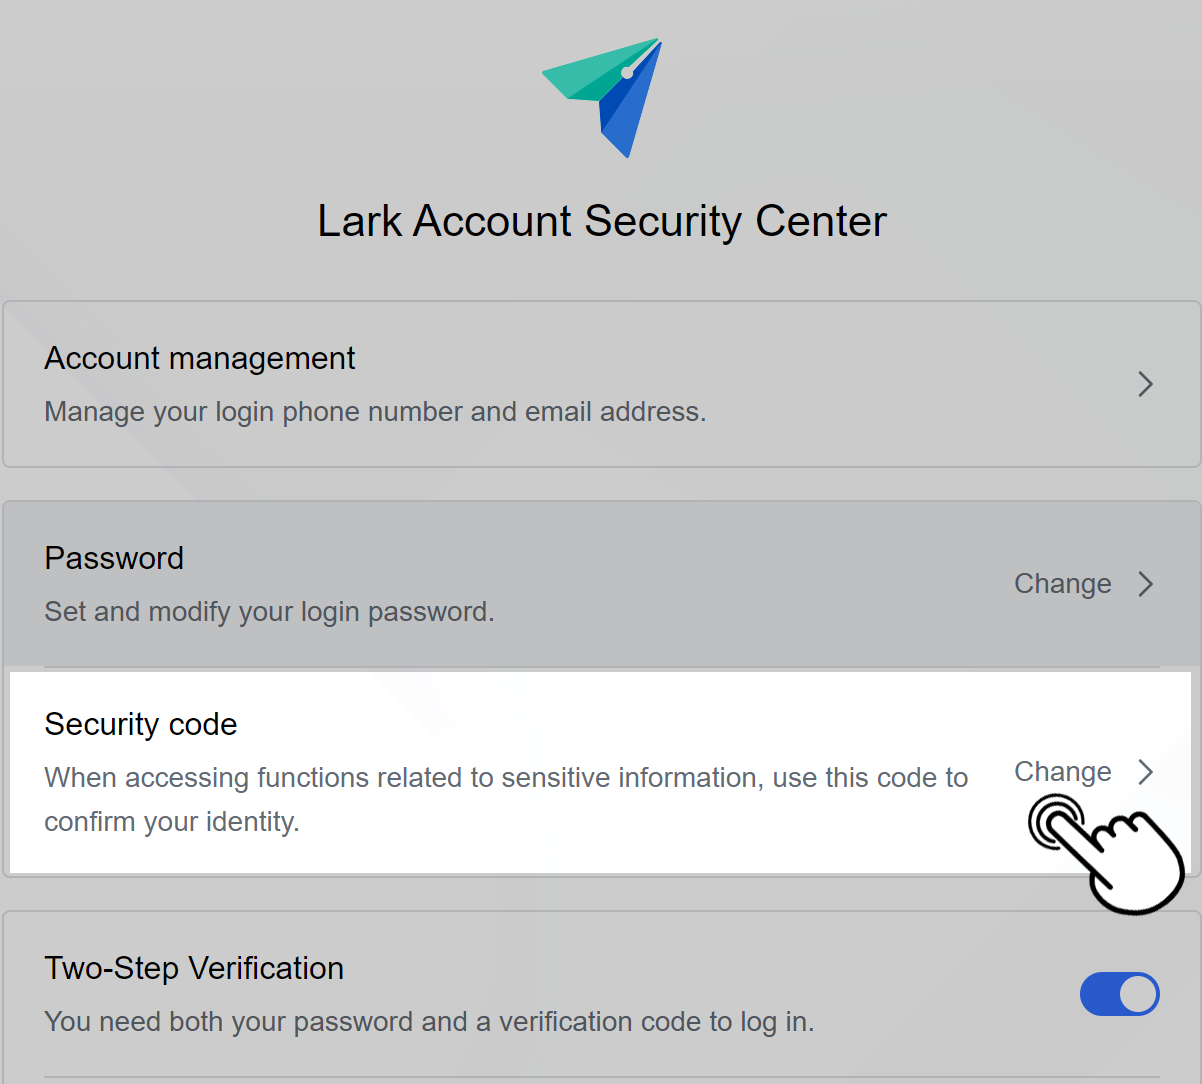Click "Change" beside Password

coord(1063,584)
